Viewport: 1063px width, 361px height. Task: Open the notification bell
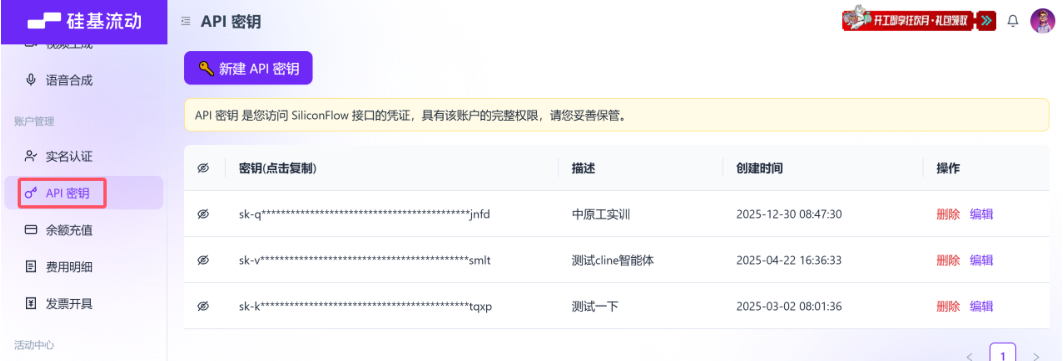pos(1013,21)
